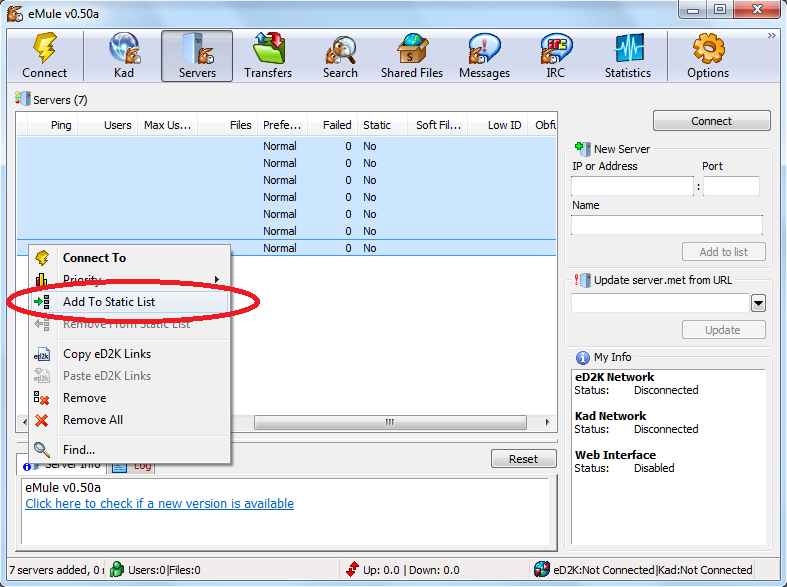
Task: Click the Update server.met button
Action: 723,330
